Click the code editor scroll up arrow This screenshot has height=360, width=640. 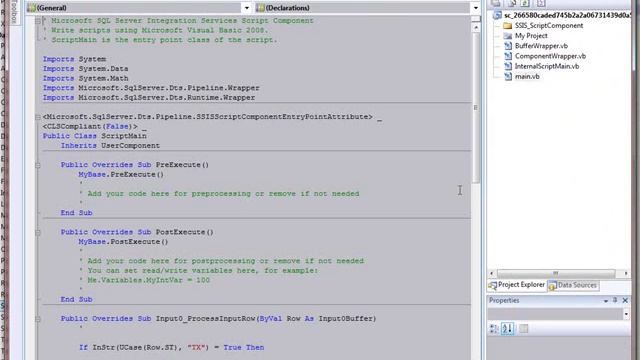(476, 27)
